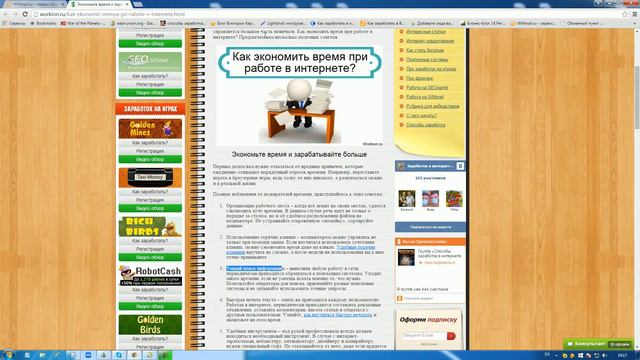Open the Про заработок на кликах link
Viewport: 640px width, 360px height.
(431, 69)
